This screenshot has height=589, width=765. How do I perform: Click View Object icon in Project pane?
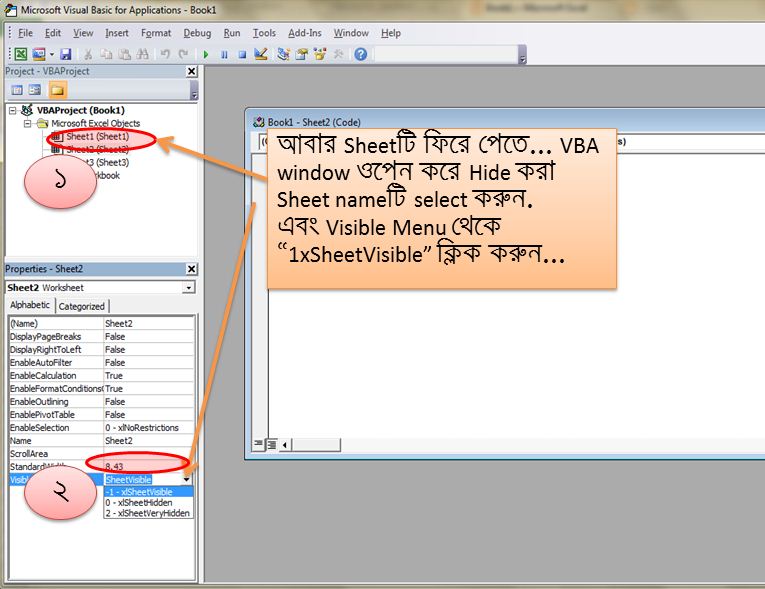point(35,90)
